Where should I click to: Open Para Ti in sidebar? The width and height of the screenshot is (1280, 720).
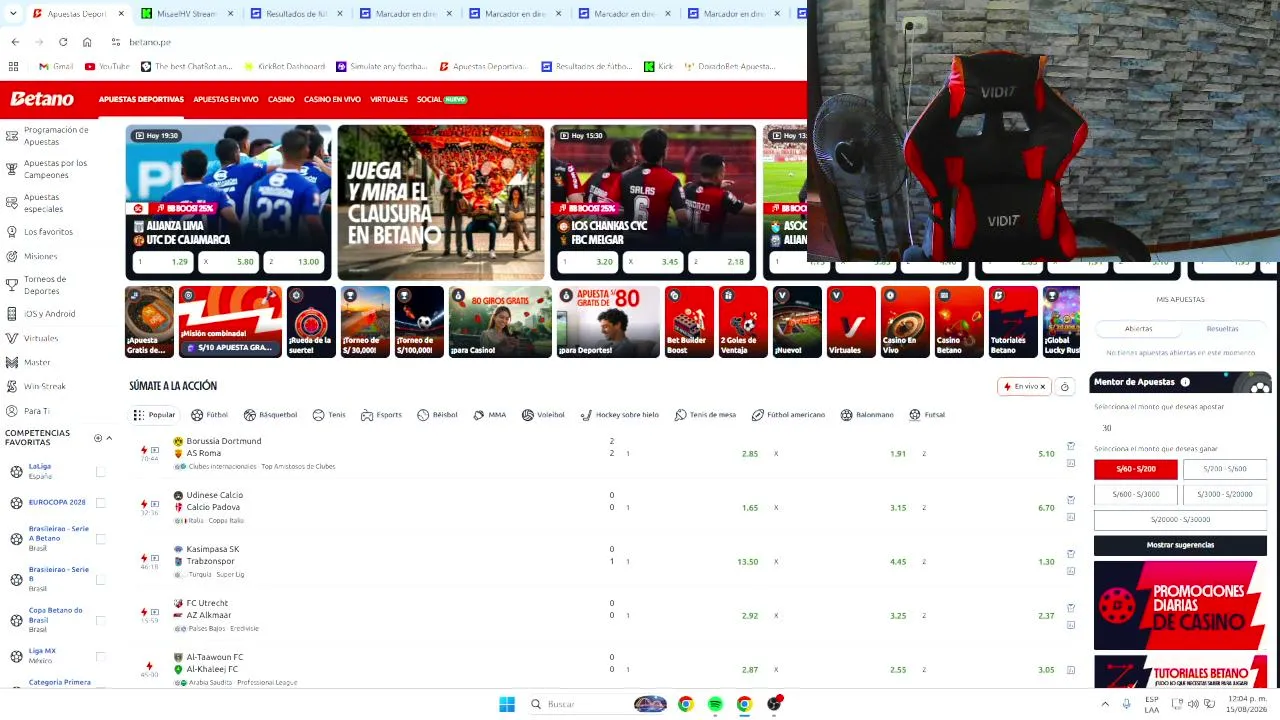[x=36, y=411]
